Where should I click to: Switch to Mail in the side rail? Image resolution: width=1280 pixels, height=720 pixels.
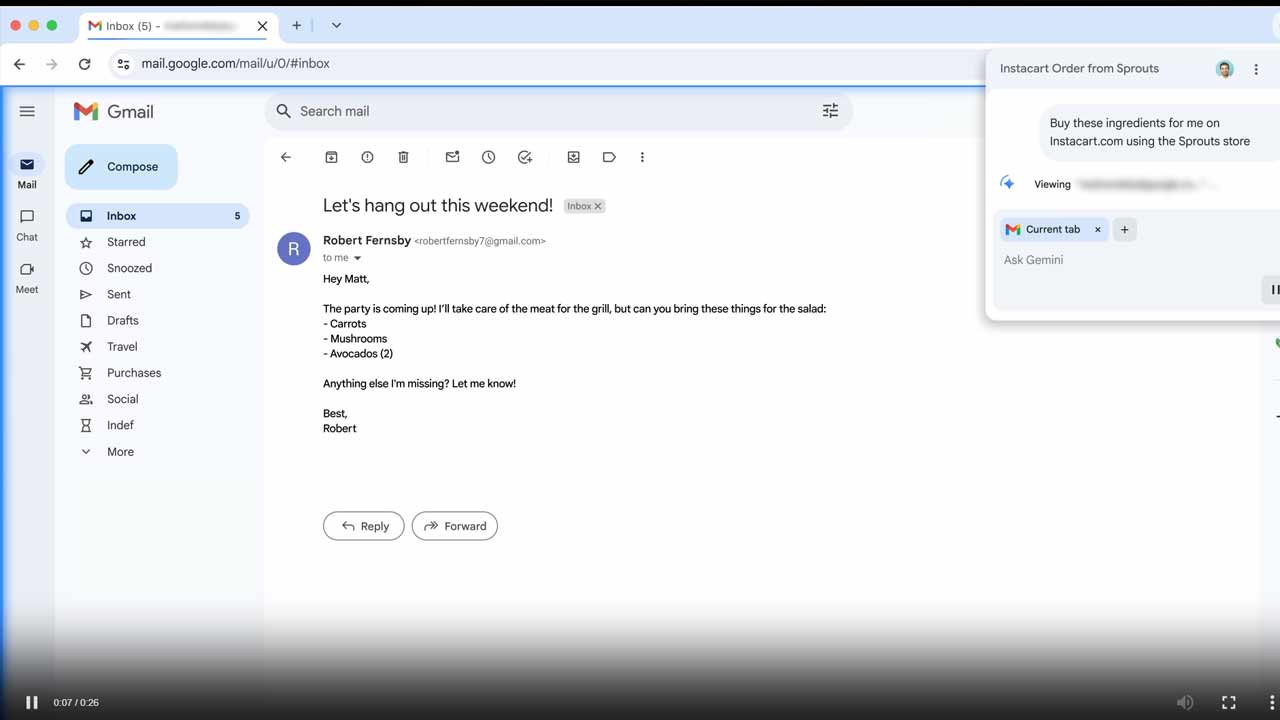(27, 172)
